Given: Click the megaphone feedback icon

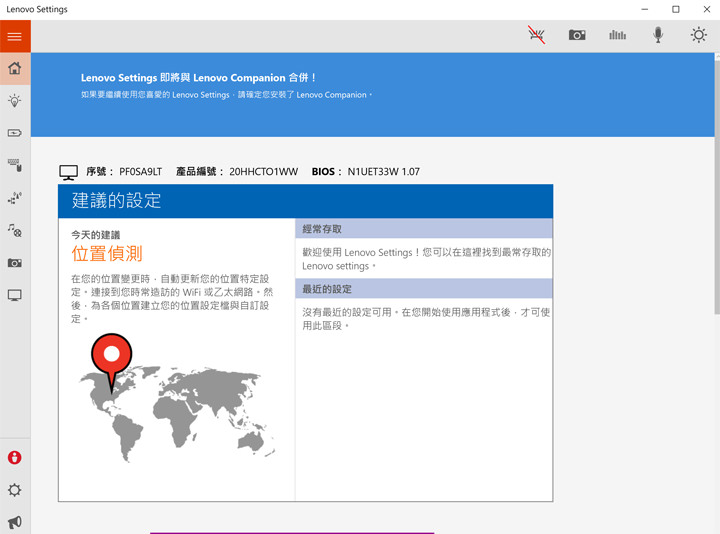Looking at the screenshot, I should tap(15, 522).
